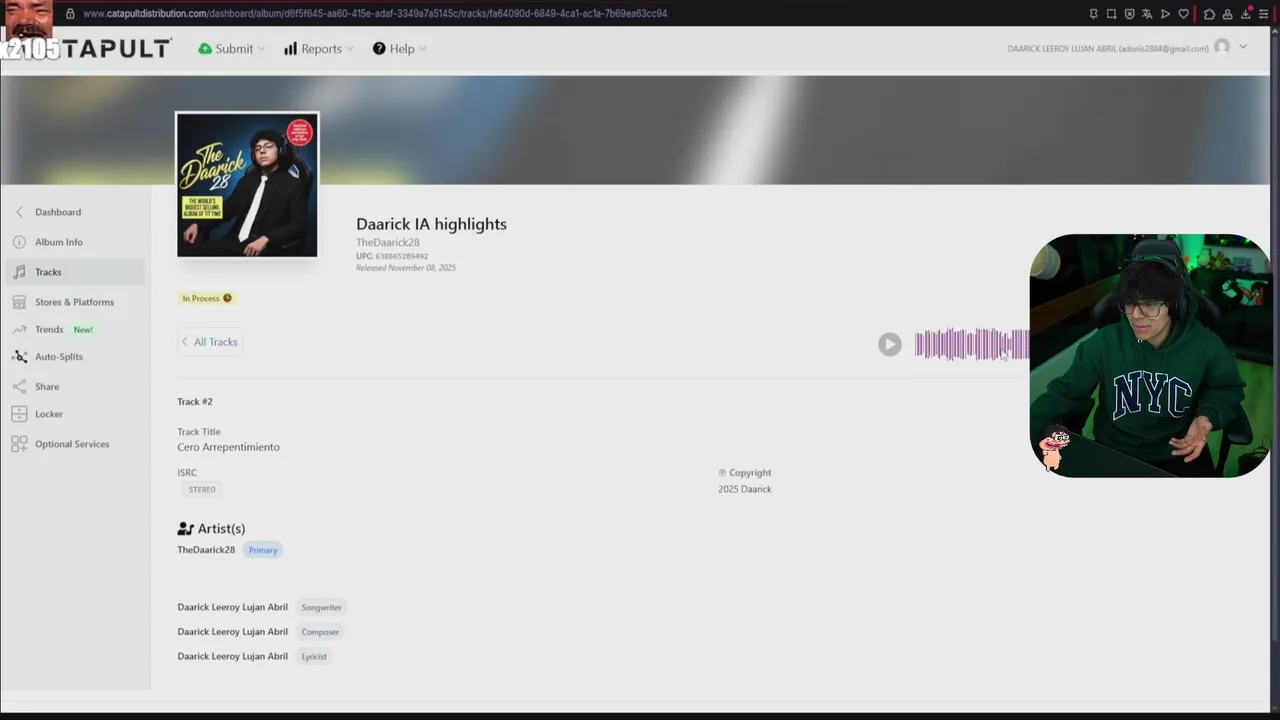Click the browser translate icon
This screenshot has width=1280, height=720.
pyautogui.click(x=1147, y=14)
